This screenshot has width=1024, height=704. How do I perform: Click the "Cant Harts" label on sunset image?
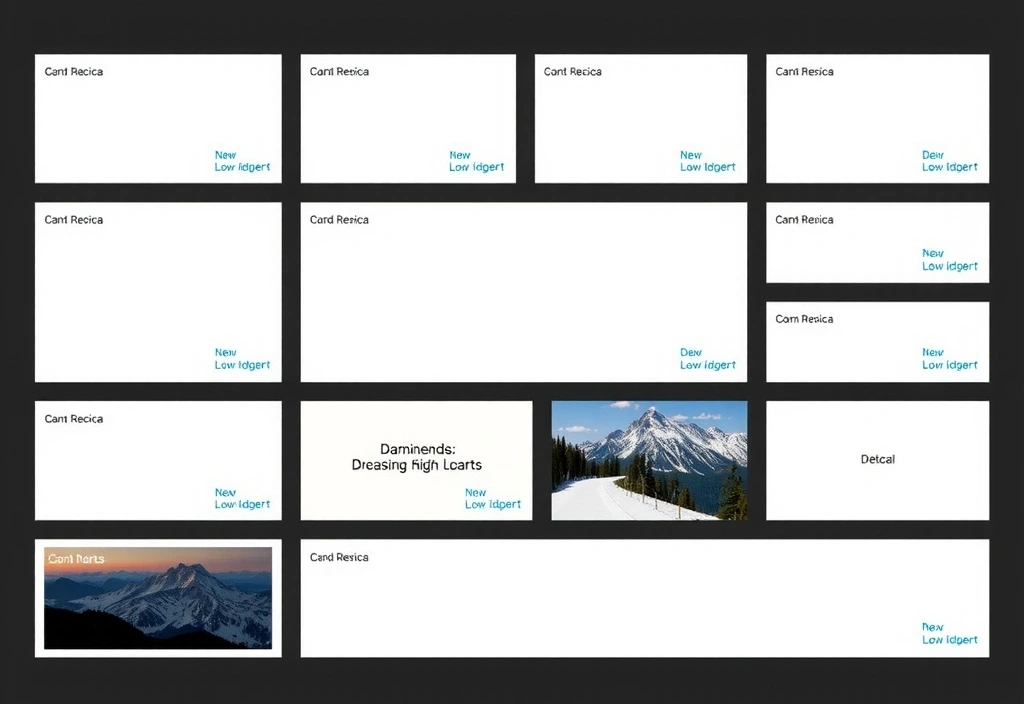76,559
